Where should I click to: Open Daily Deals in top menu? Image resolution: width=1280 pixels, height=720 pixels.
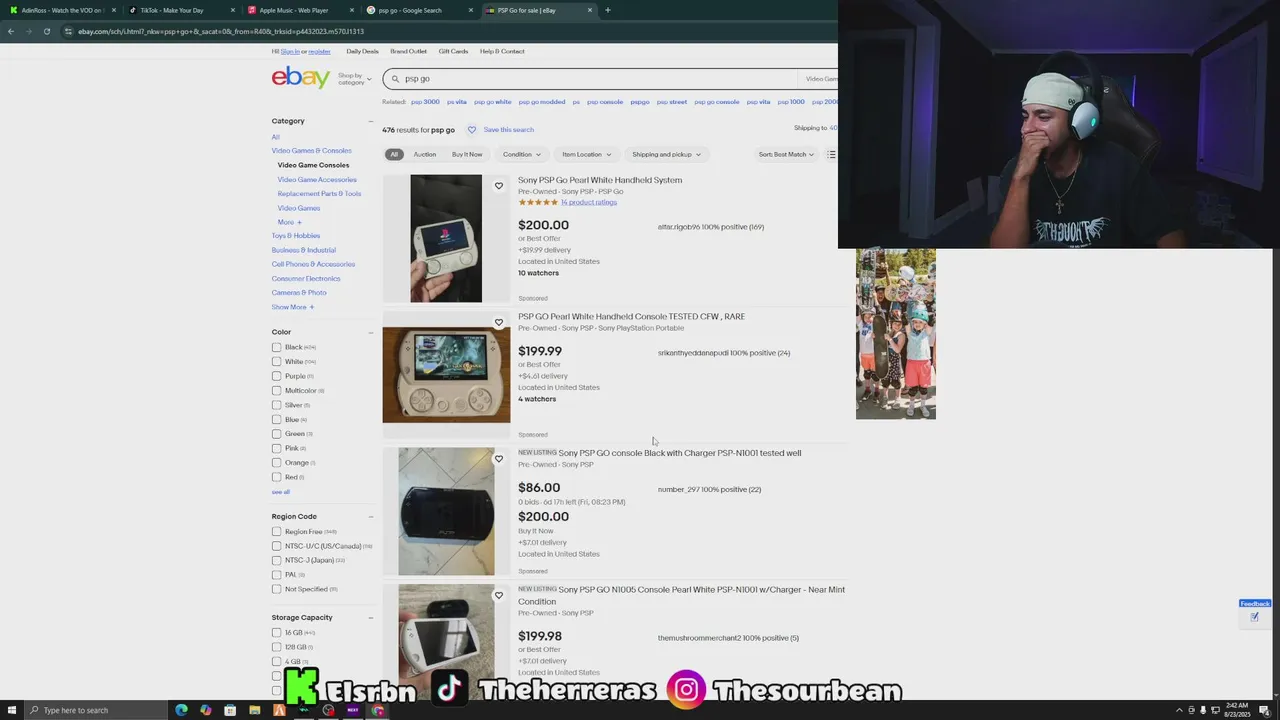(x=362, y=51)
